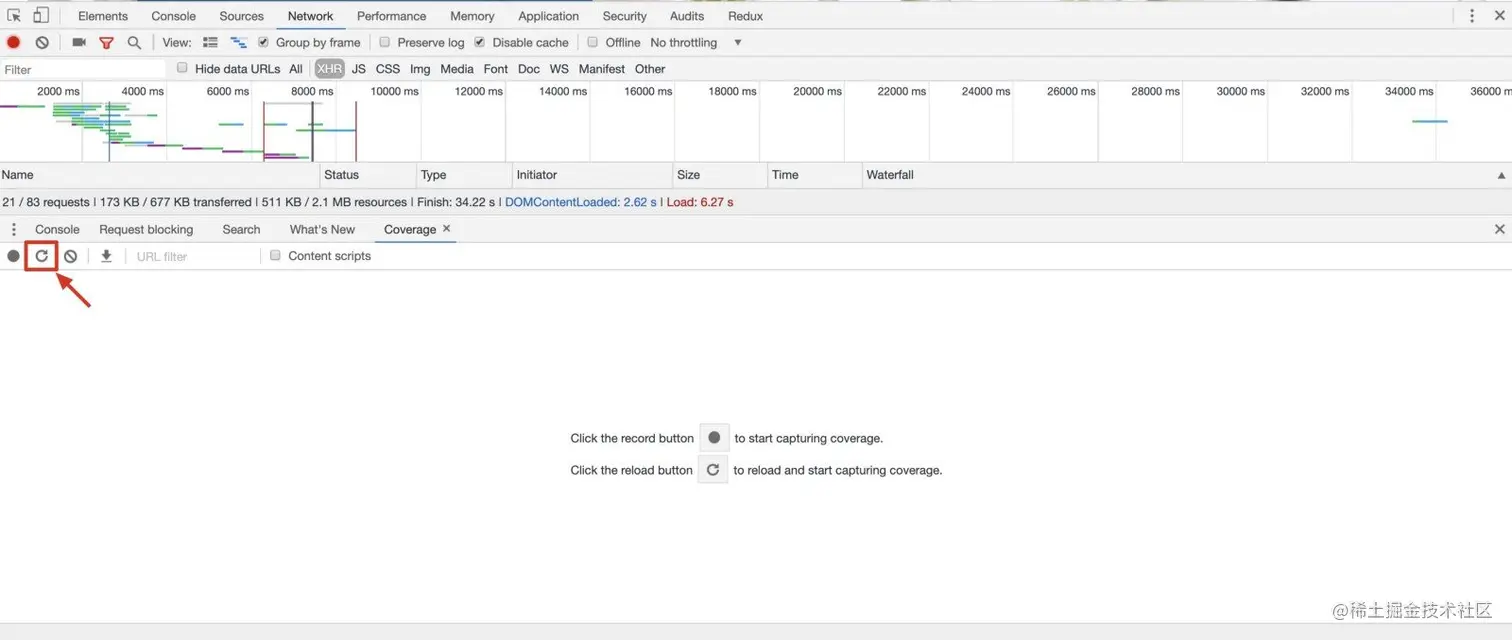Sort requests by Initiator column

pyautogui.click(x=593, y=175)
